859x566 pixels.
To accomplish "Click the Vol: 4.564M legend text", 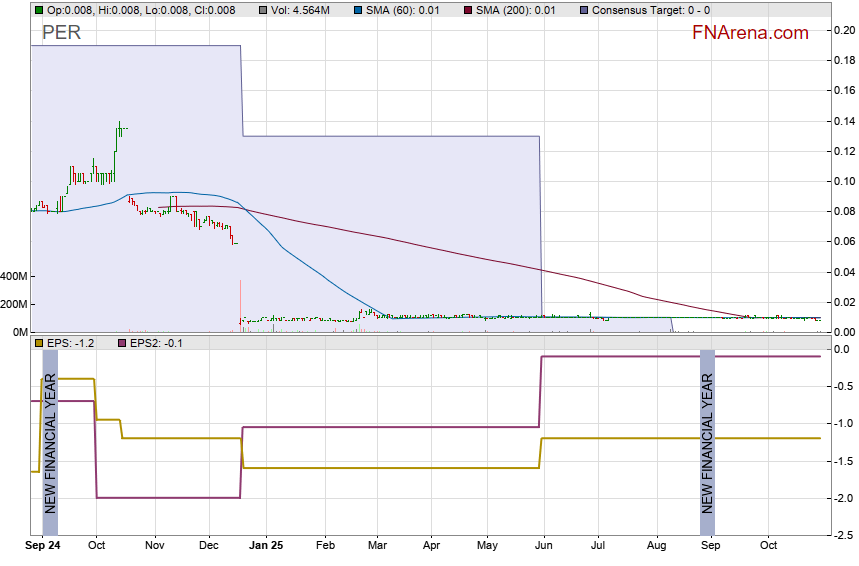I will (300, 10).
